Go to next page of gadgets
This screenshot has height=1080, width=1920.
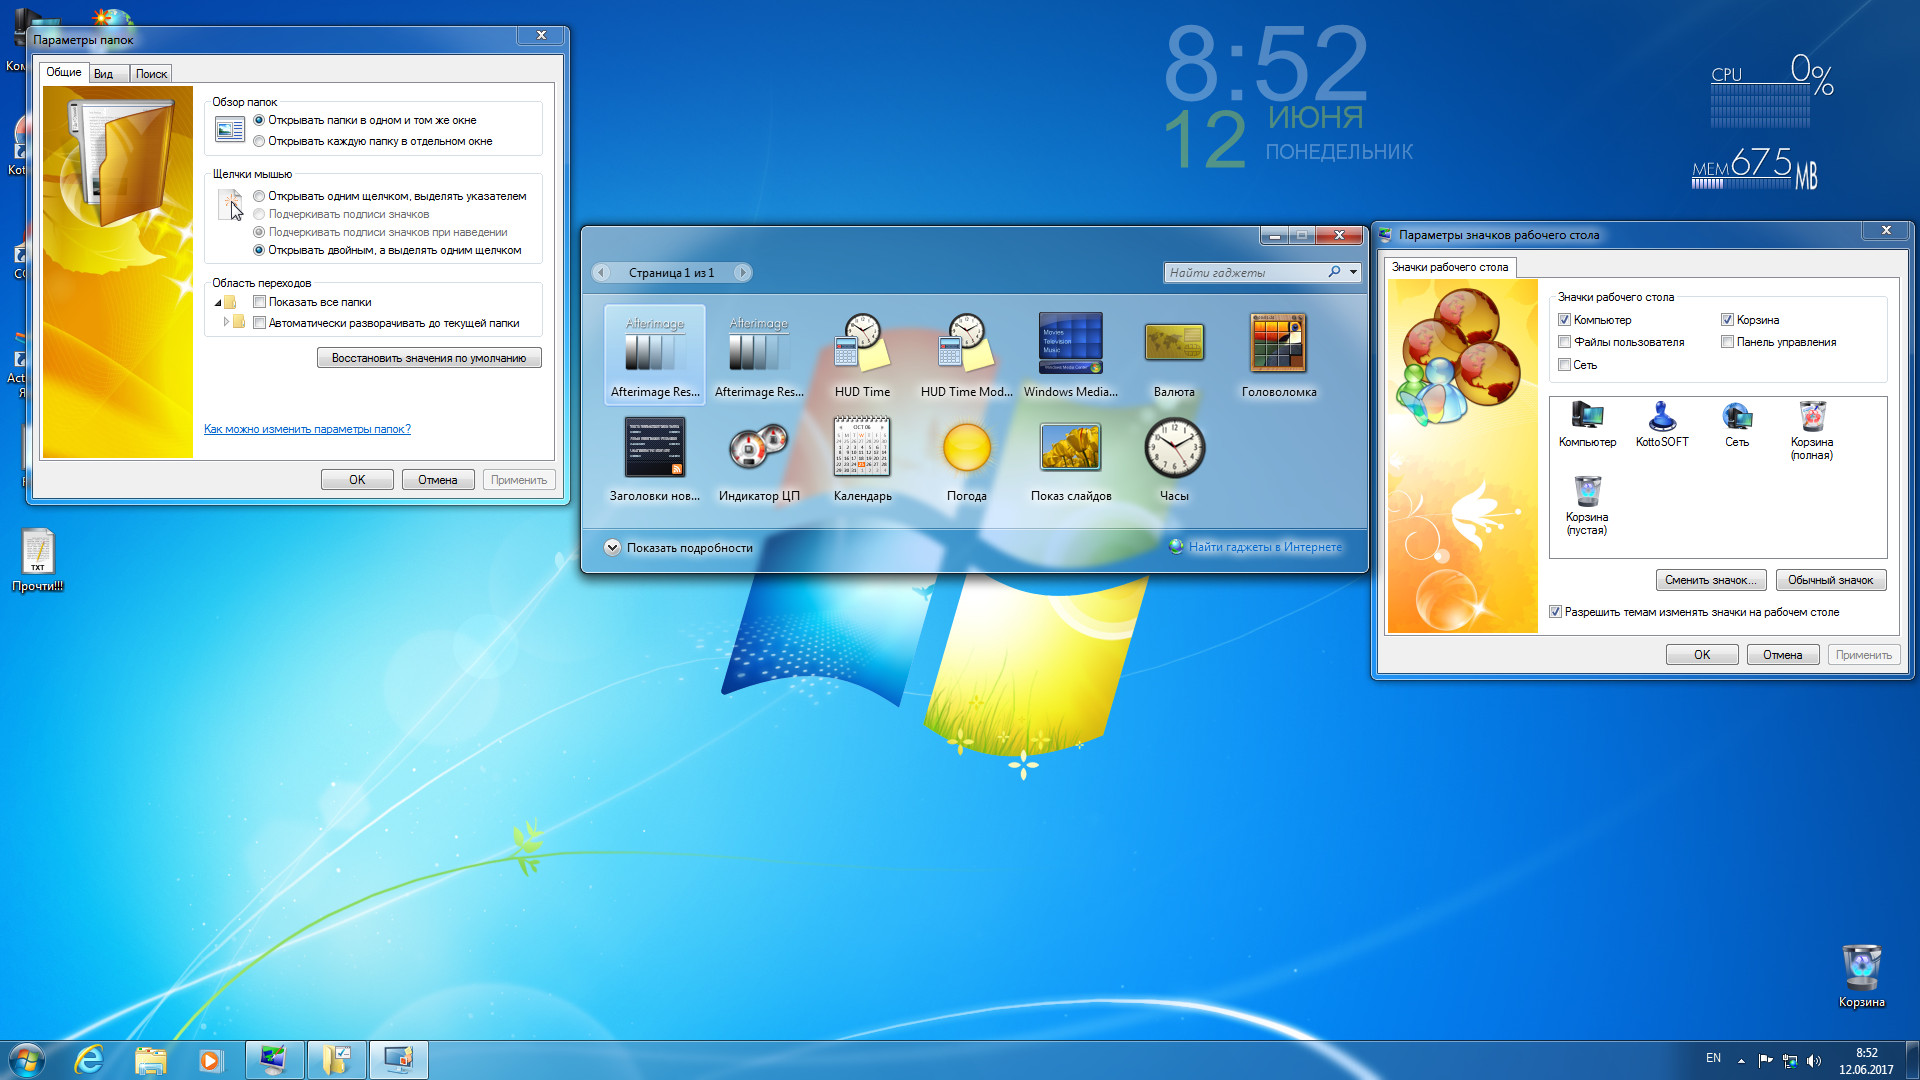coord(742,272)
